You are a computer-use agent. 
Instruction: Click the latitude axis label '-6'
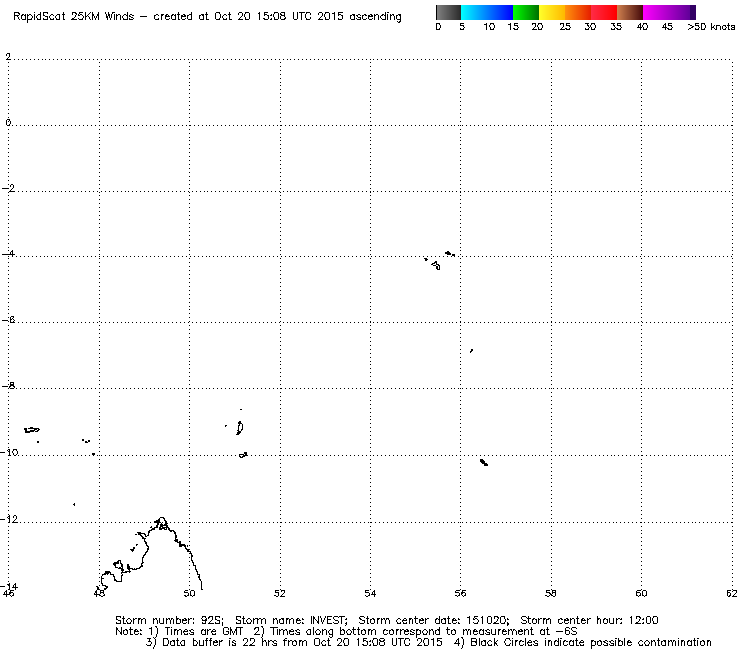(x=8, y=320)
